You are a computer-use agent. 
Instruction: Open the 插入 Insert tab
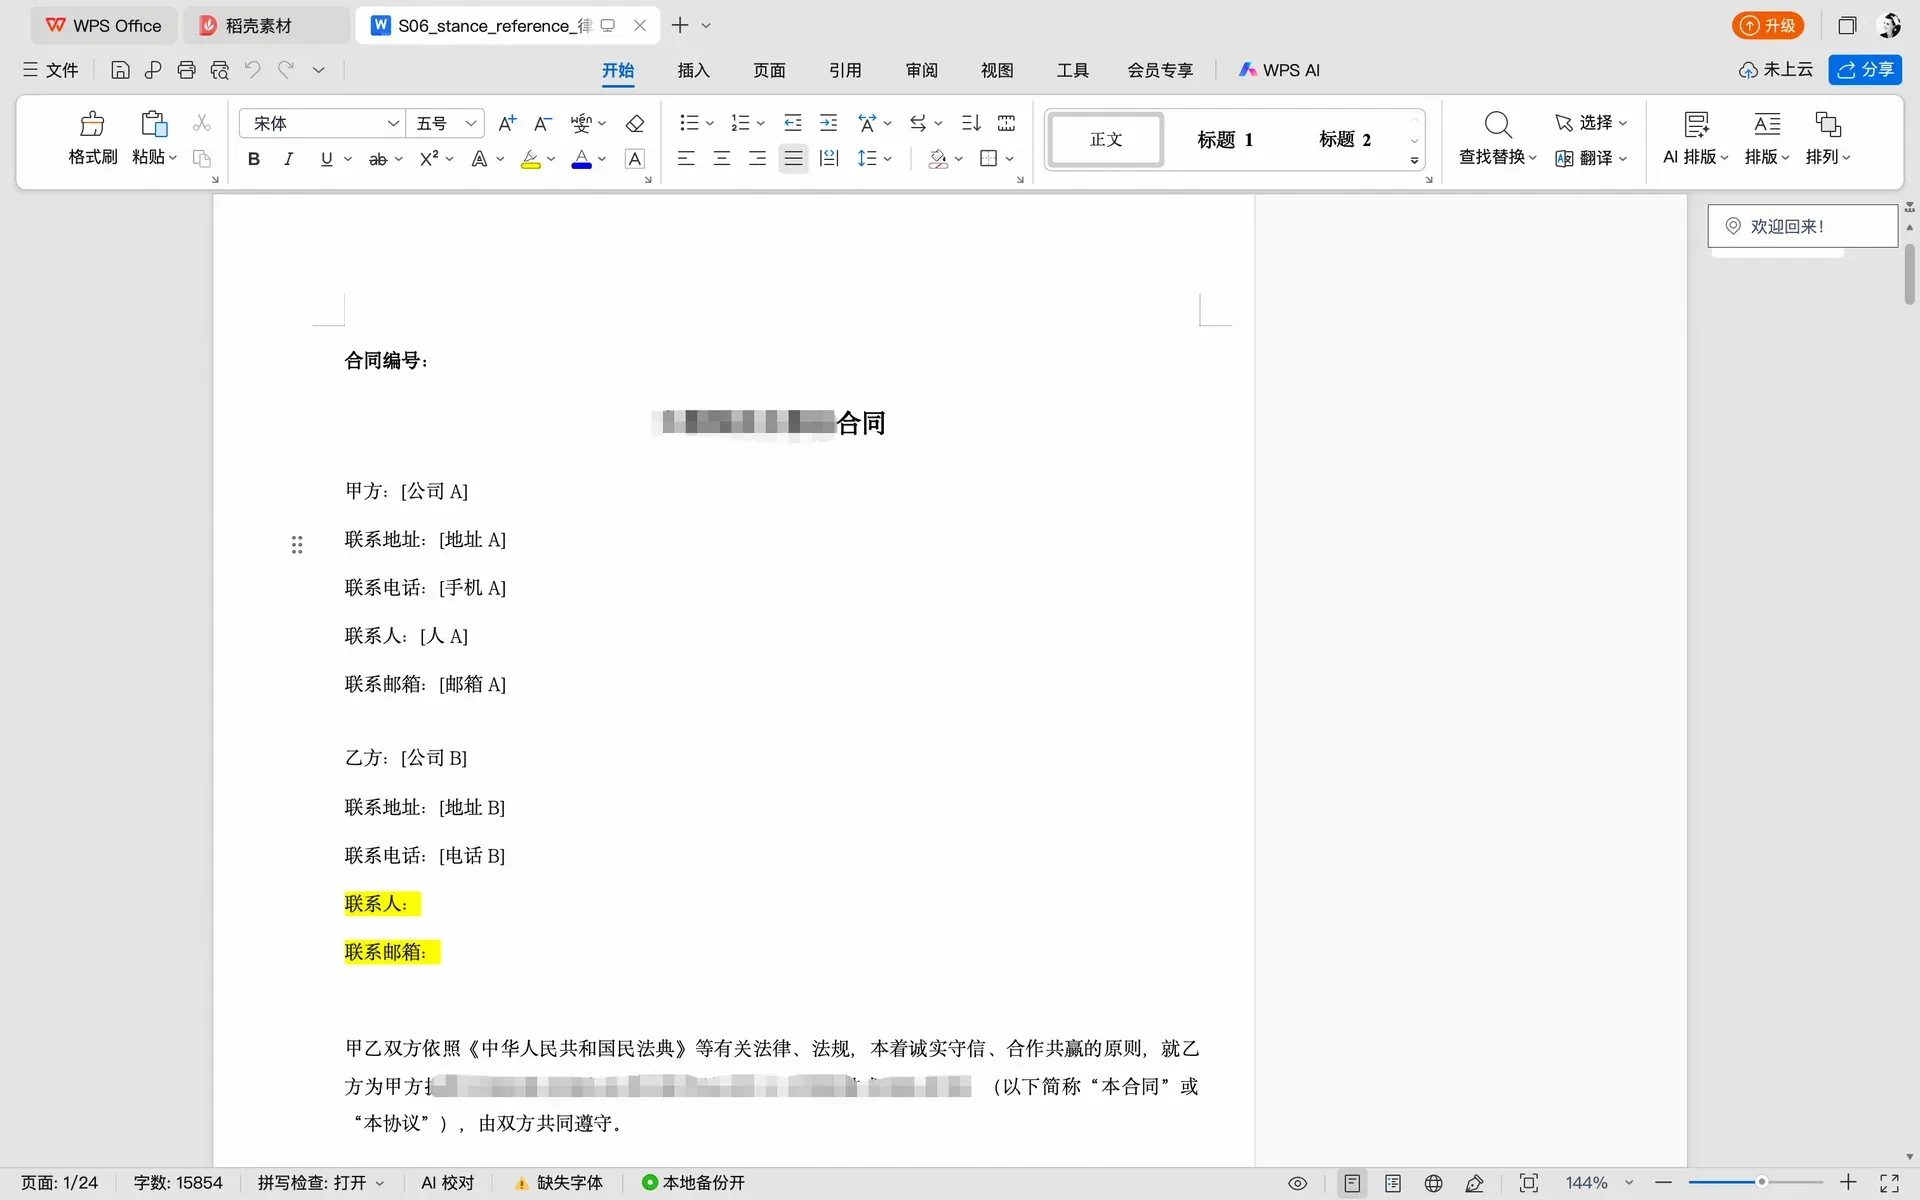(x=693, y=70)
